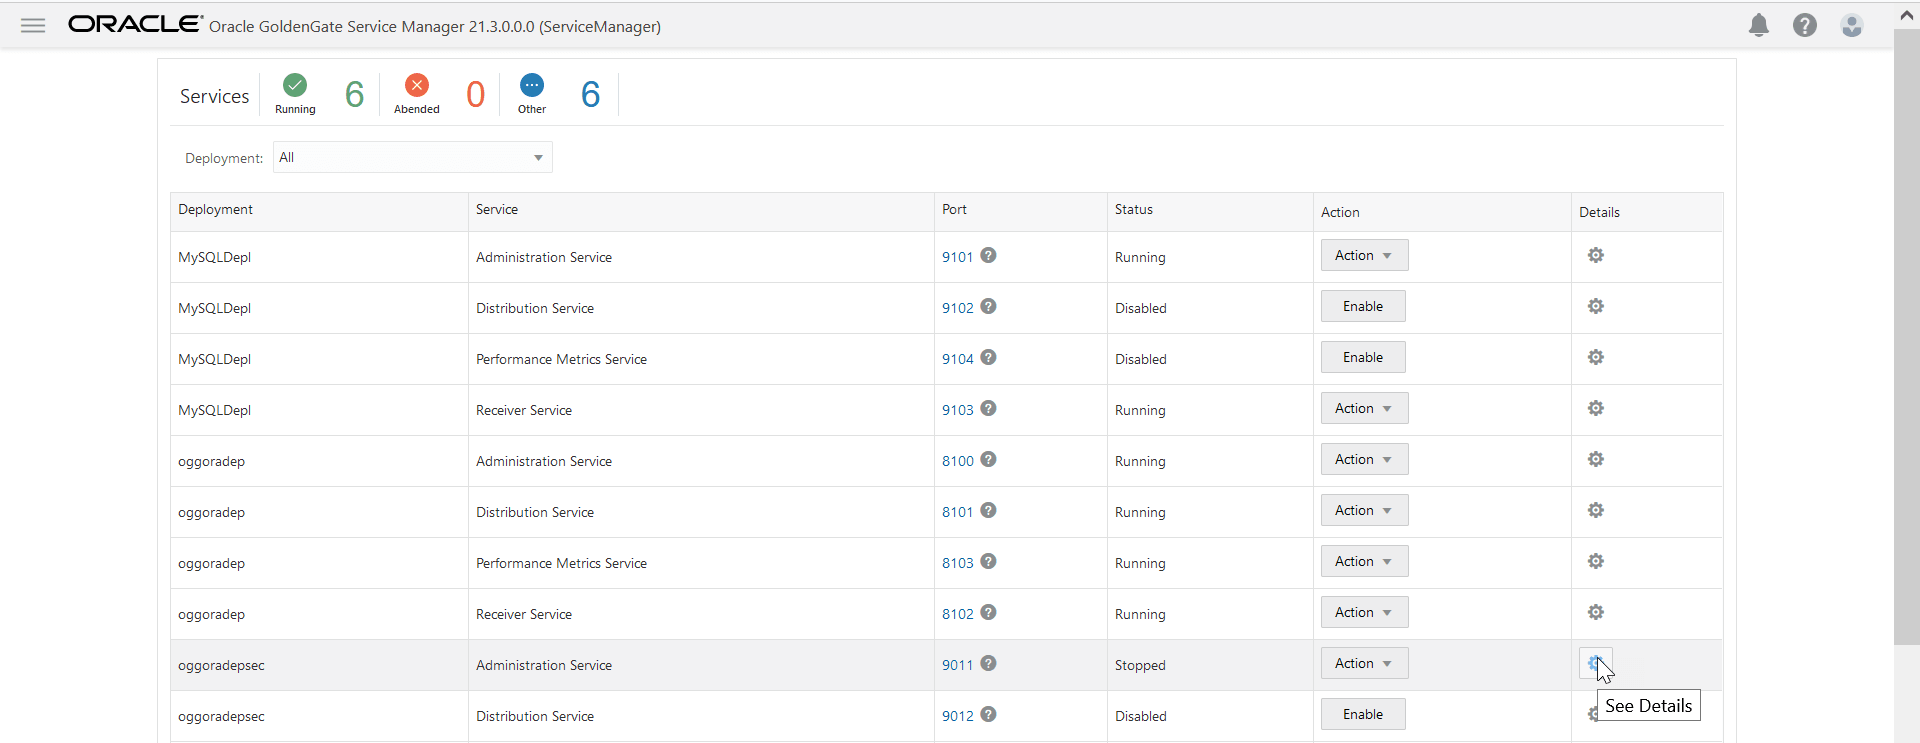Open details gear for MySQLDepl Administration Service
The height and width of the screenshot is (743, 1920).
coord(1595,256)
